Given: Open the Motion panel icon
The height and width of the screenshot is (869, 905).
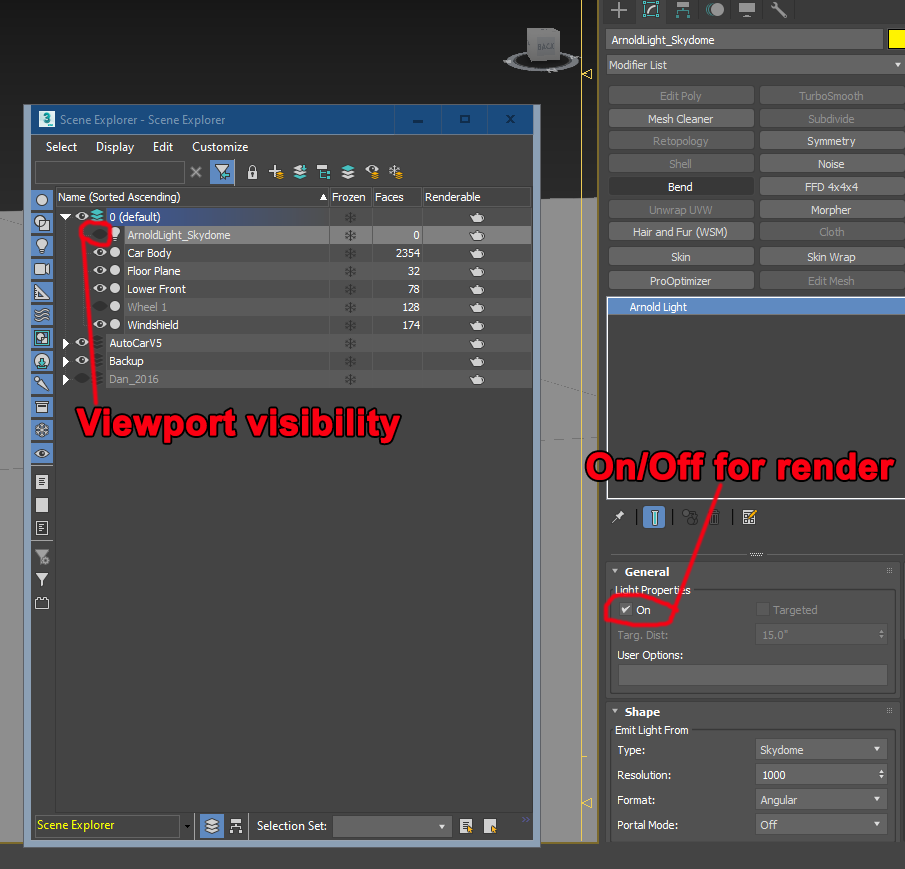Looking at the screenshot, I should click(715, 10).
